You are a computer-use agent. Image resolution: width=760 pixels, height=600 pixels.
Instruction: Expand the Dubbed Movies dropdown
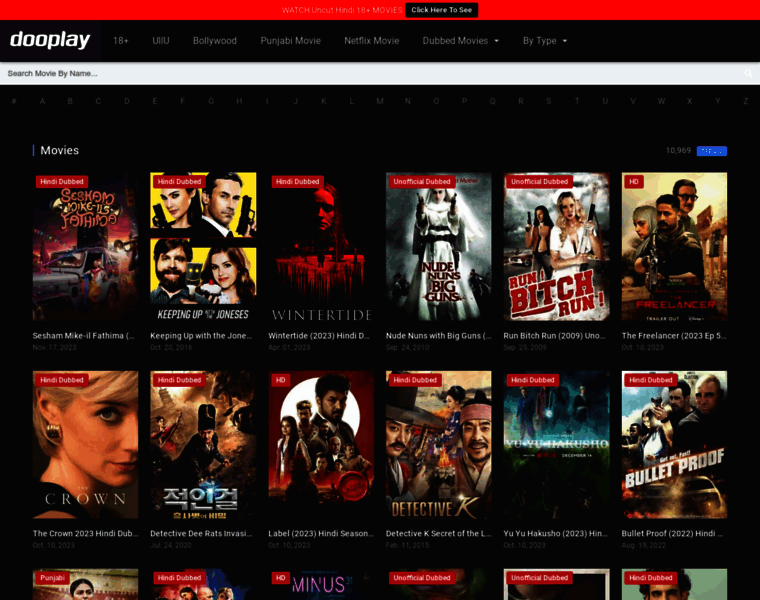(x=460, y=41)
